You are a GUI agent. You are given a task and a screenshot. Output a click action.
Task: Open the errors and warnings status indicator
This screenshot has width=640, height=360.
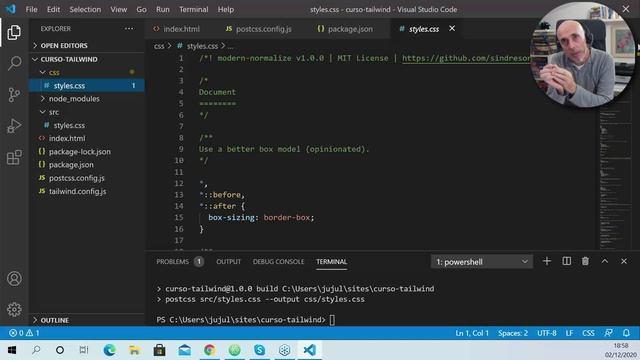pos(24,333)
